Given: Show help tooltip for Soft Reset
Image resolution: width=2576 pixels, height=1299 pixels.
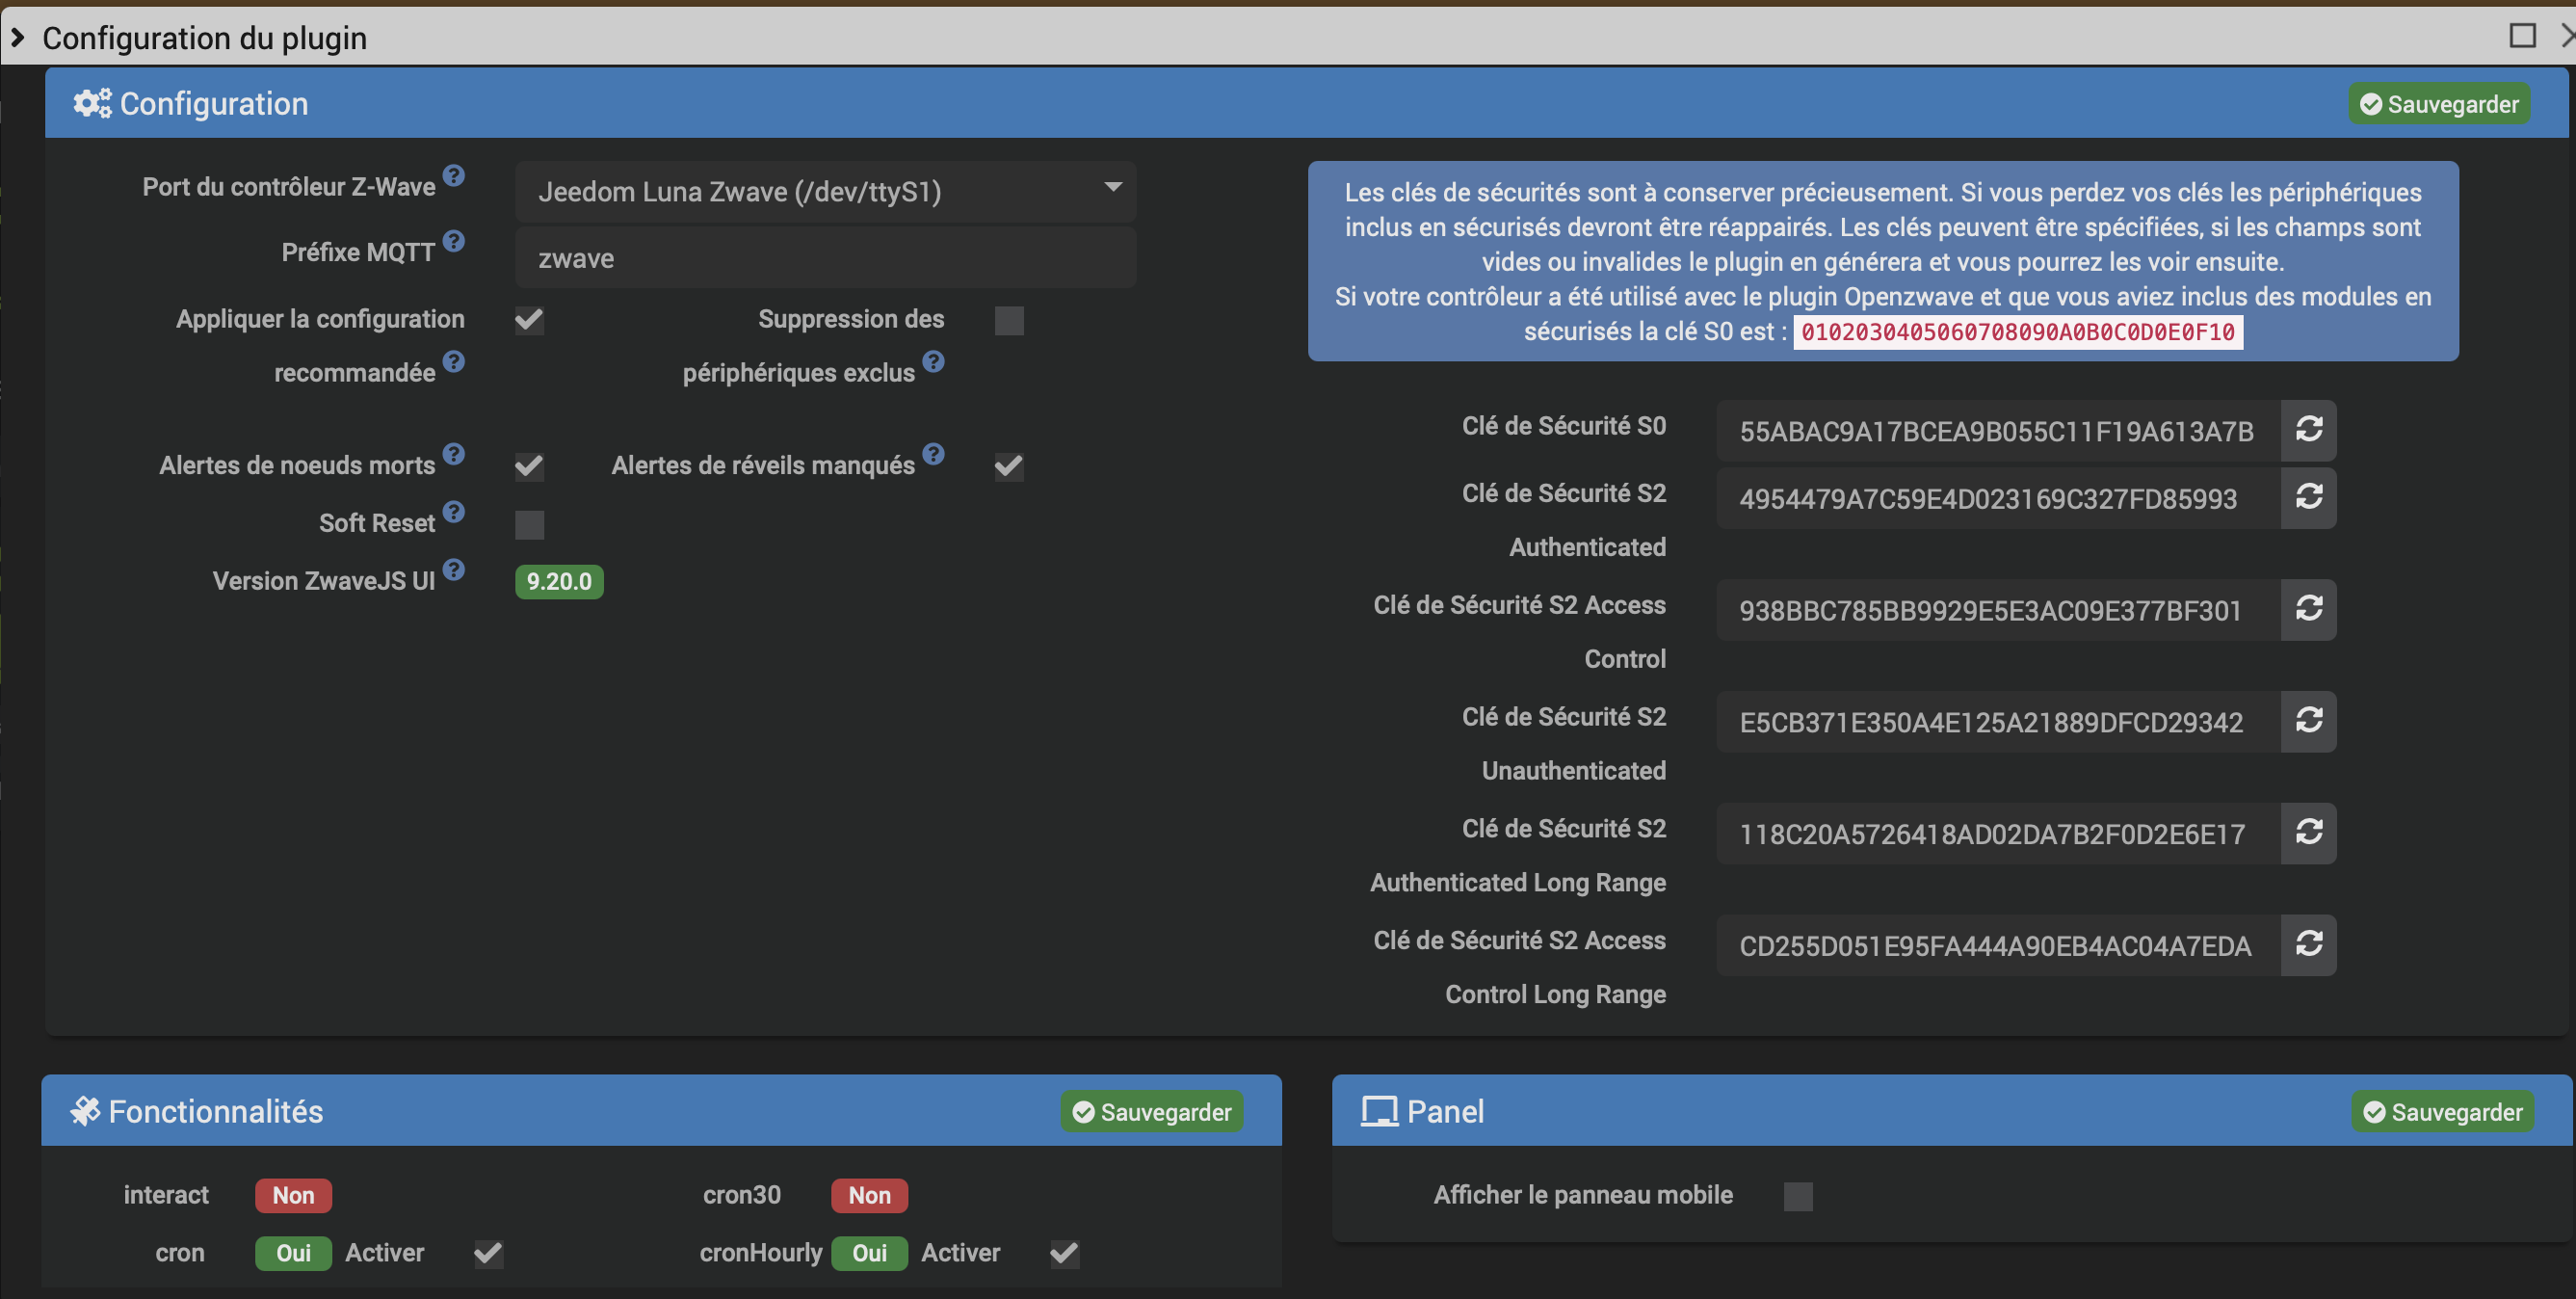Looking at the screenshot, I should click(454, 512).
